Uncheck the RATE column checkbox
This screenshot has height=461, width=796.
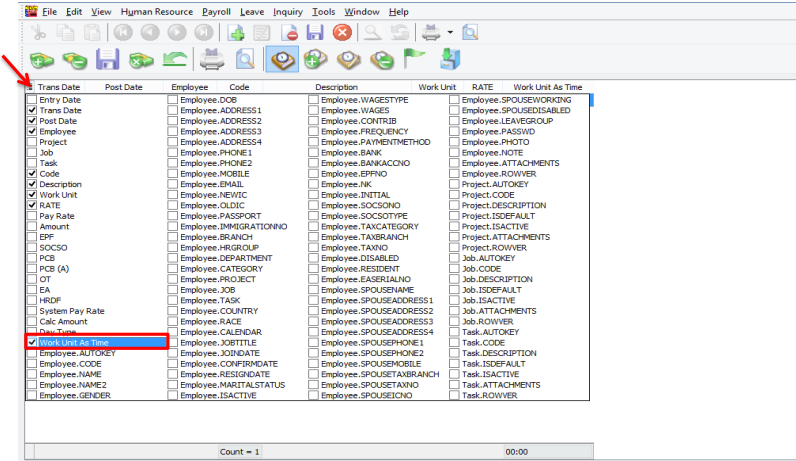[32, 205]
